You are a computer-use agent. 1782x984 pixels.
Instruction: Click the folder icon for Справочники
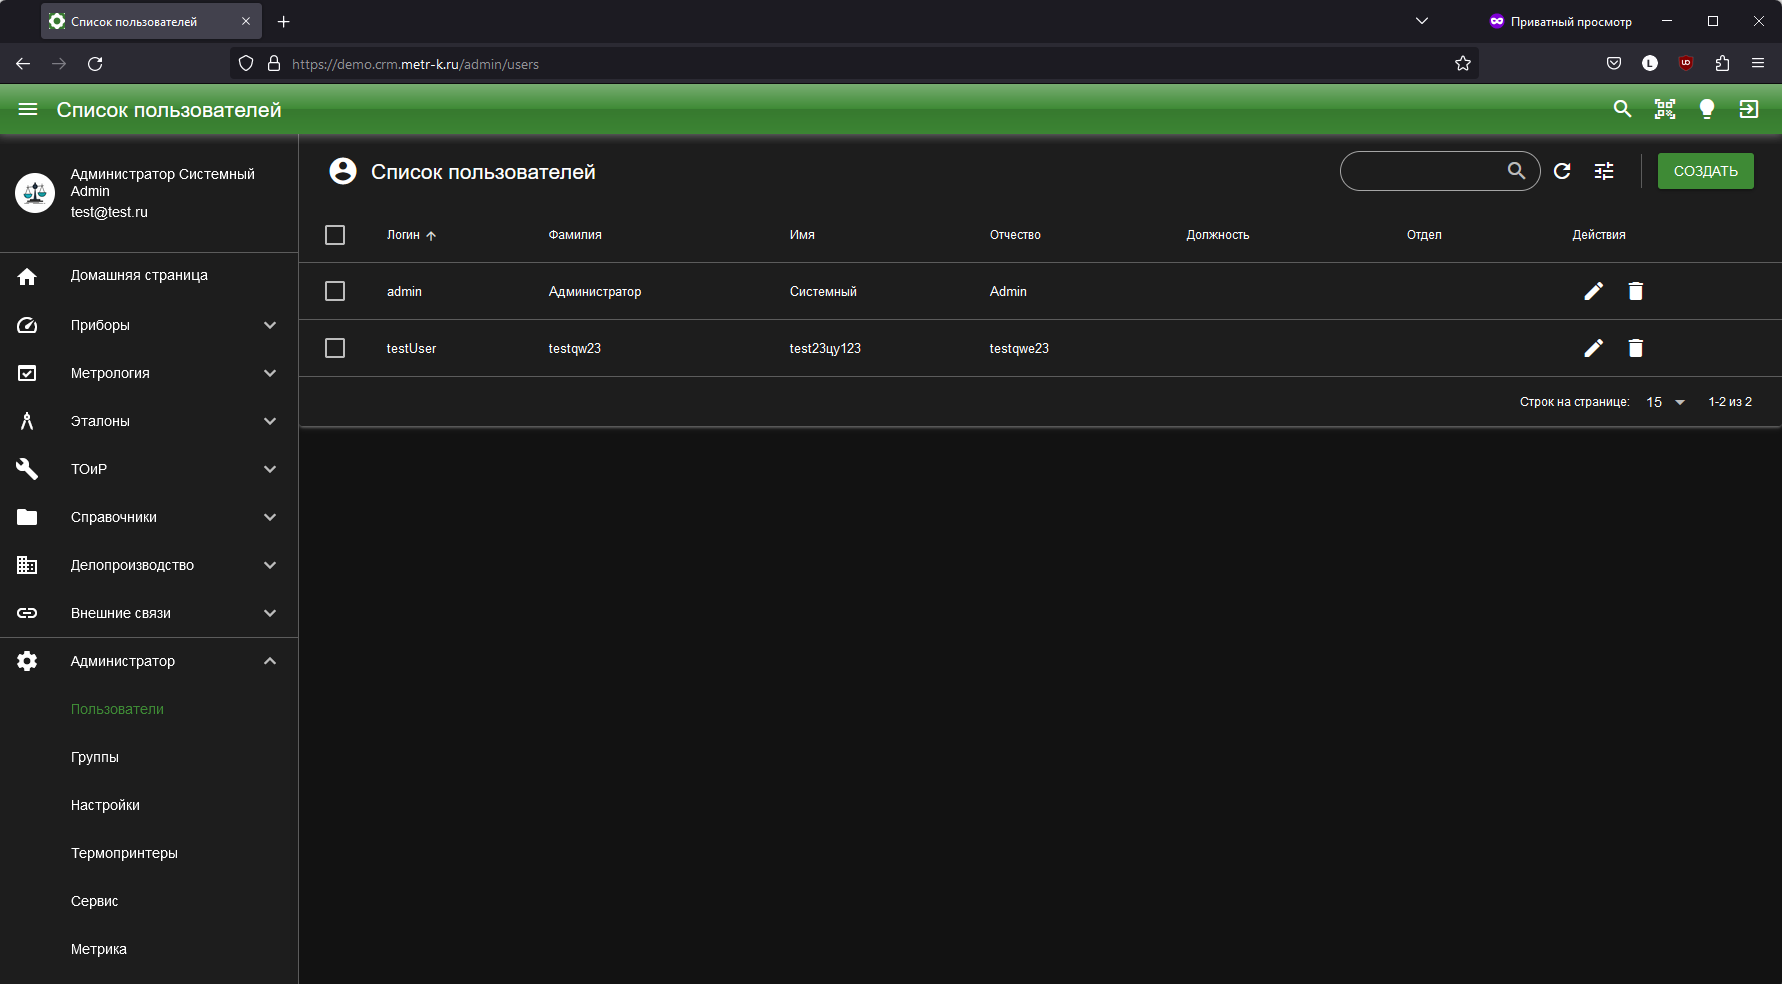pos(27,517)
